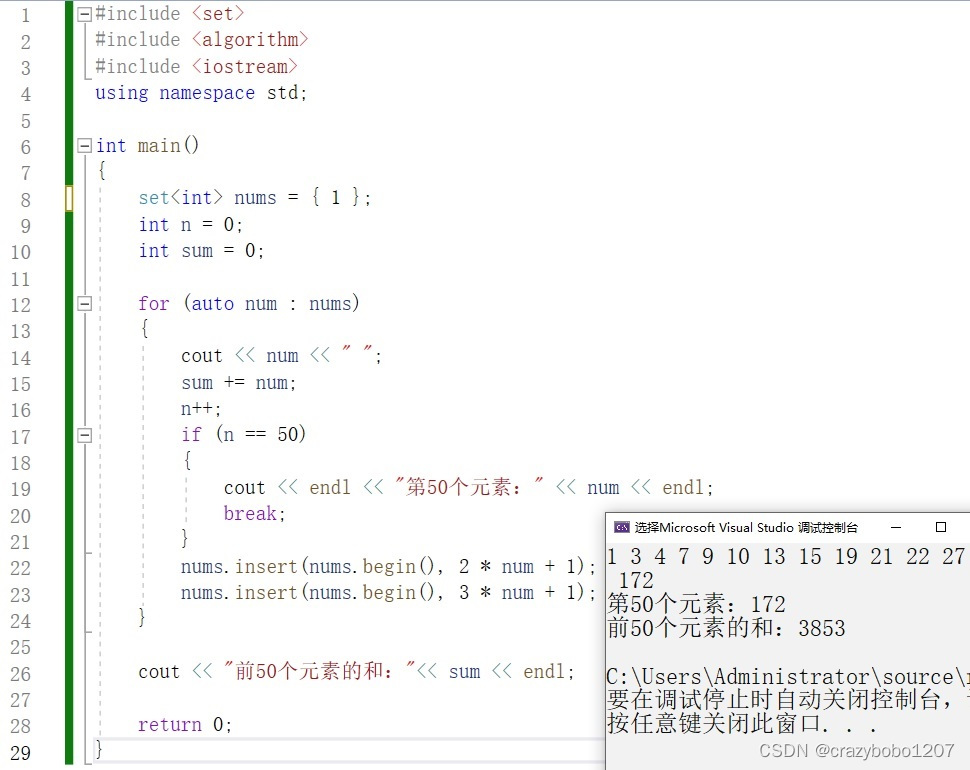Maximize the debug console window
The width and height of the screenshot is (970, 770).
(938, 527)
